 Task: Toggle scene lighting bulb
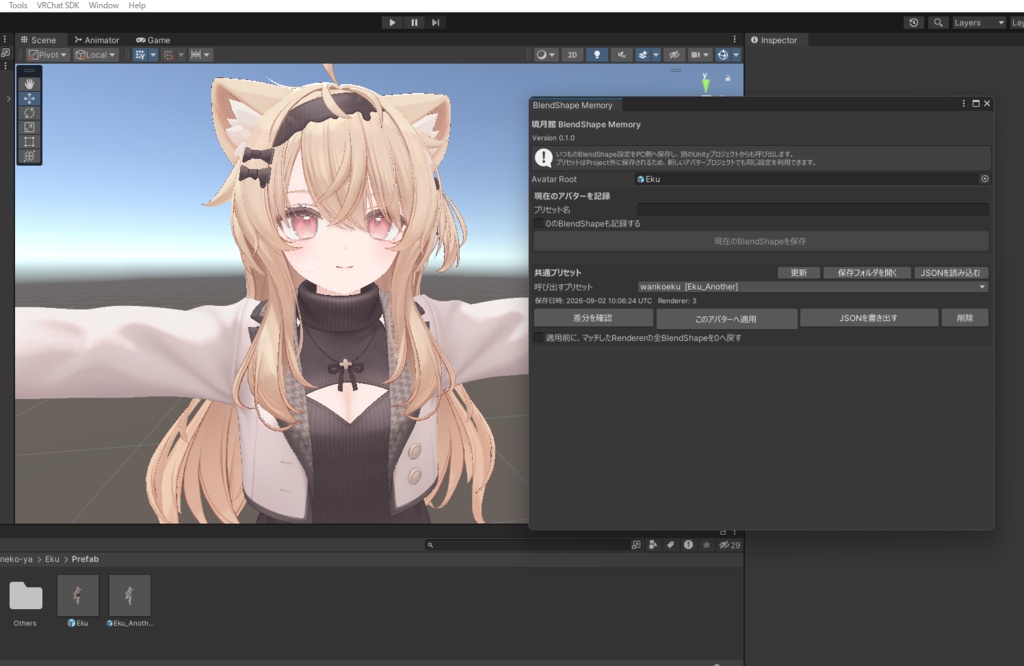[596, 55]
